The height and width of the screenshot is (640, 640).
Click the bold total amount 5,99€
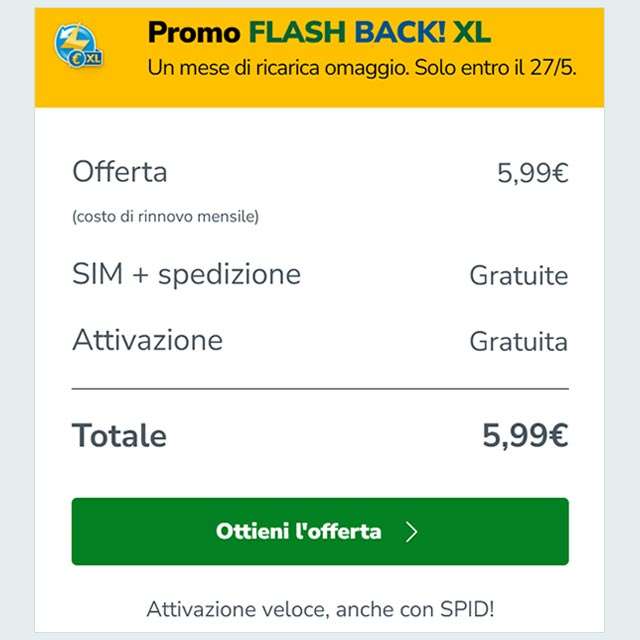[x=525, y=436]
